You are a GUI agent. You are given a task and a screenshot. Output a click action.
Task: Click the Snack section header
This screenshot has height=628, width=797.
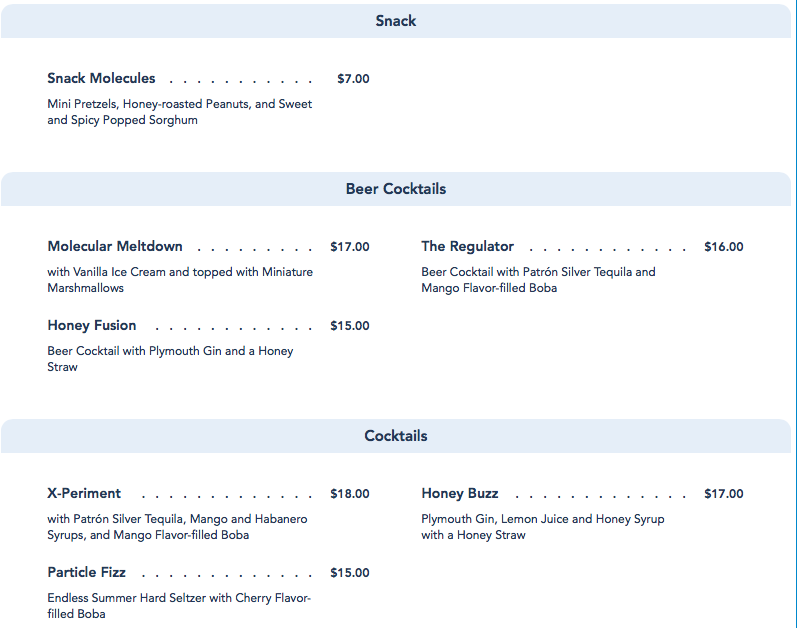pos(396,21)
